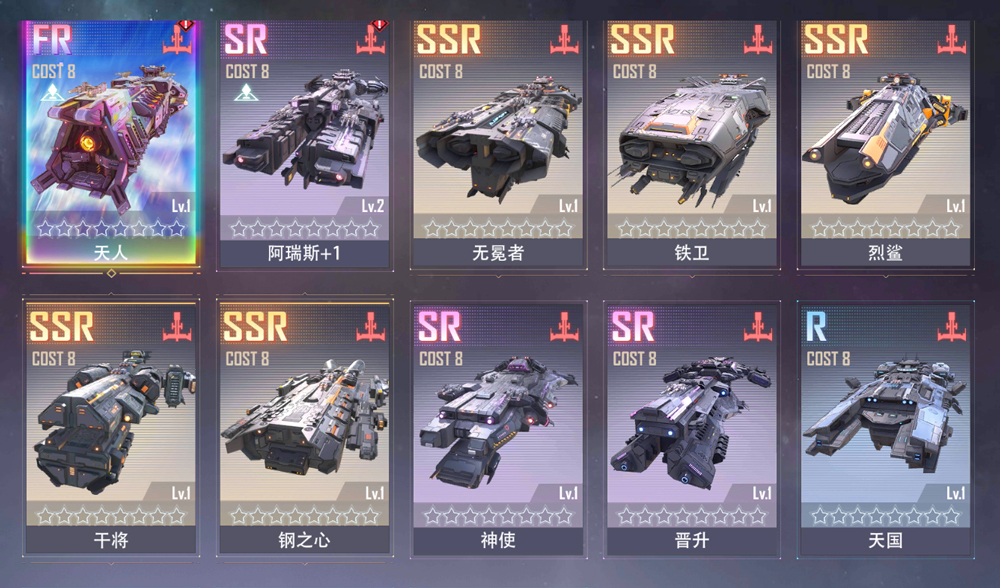Click the upgrade arrow icon on 阿瑞斯+1 card
The width and height of the screenshot is (1001, 588).
pos(246,93)
